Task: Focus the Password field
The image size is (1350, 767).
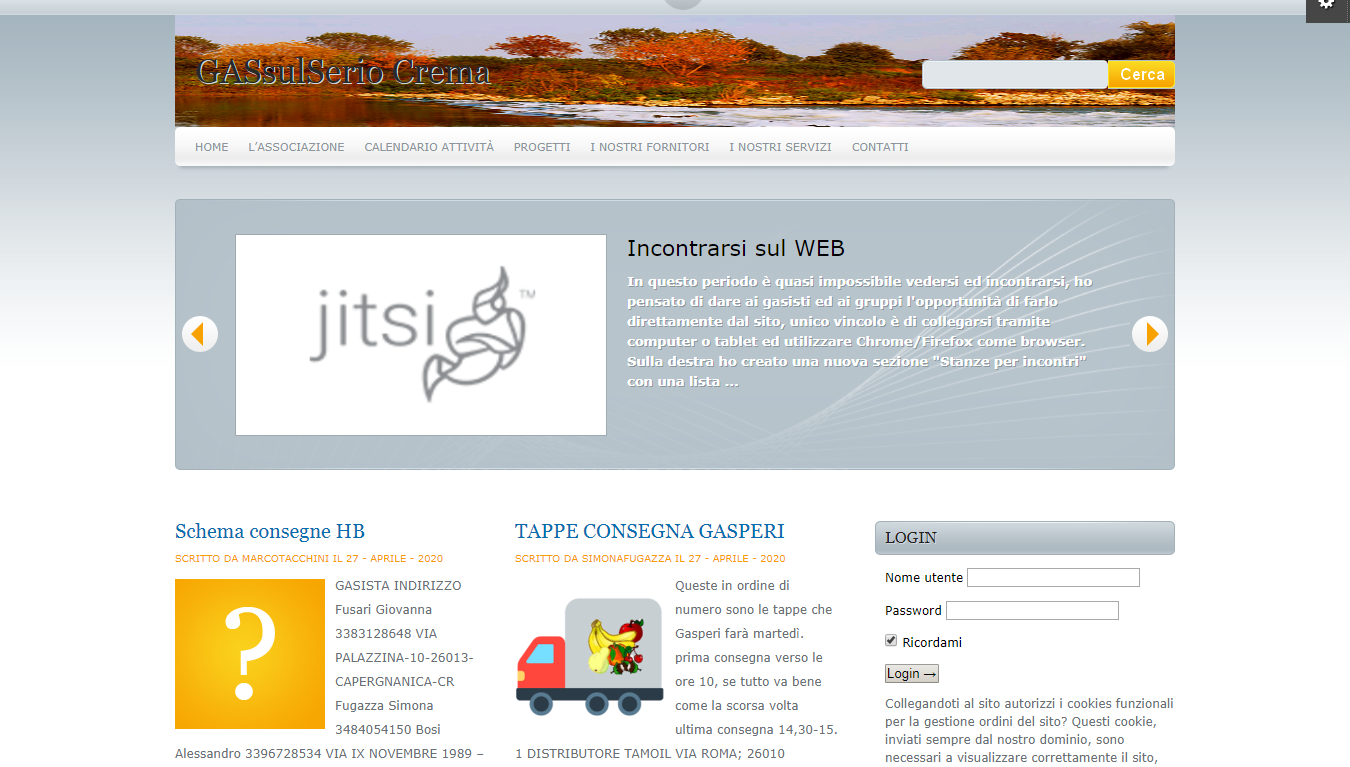Action: coord(1032,610)
